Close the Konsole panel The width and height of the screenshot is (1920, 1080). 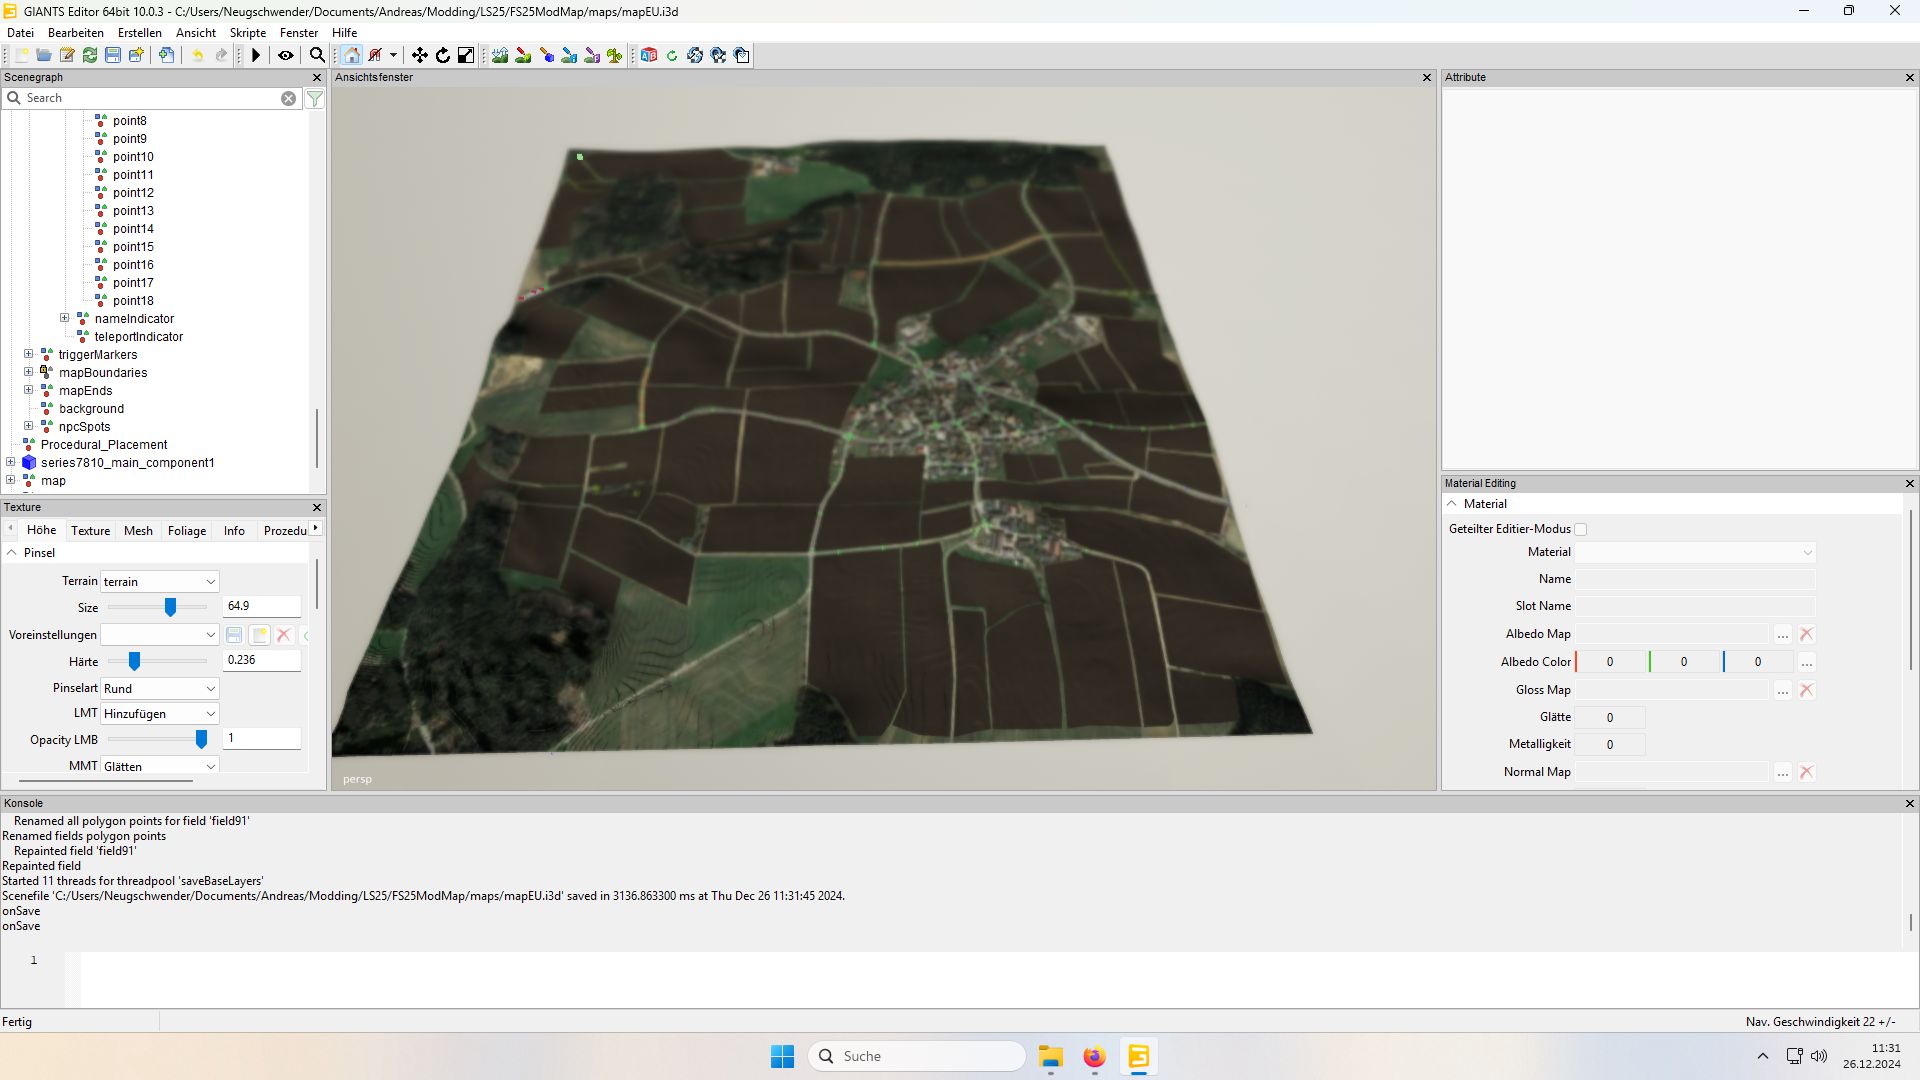click(x=1909, y=803)
